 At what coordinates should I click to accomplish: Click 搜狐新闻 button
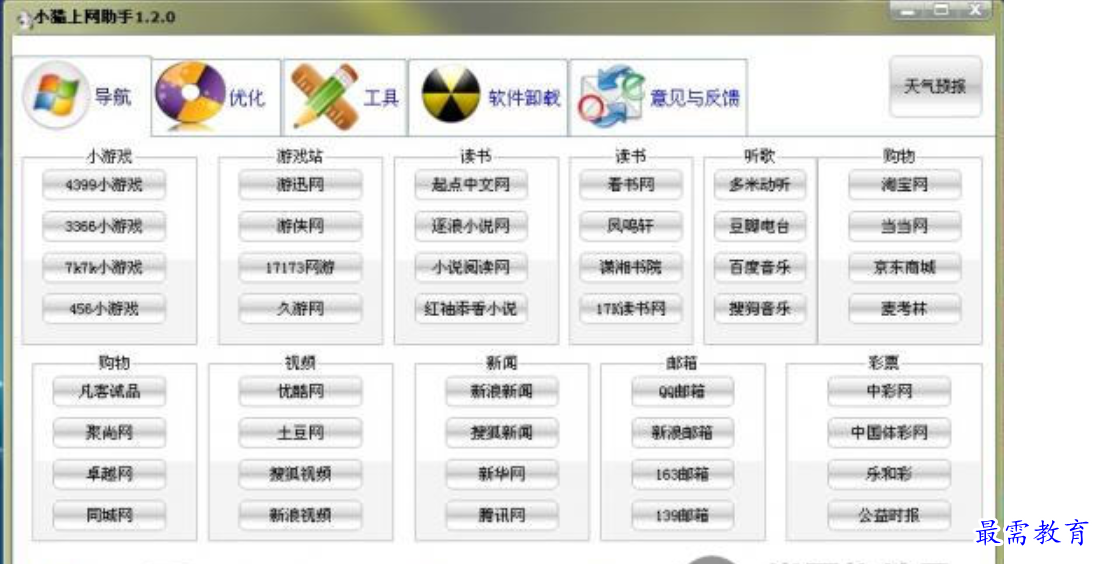502,432
